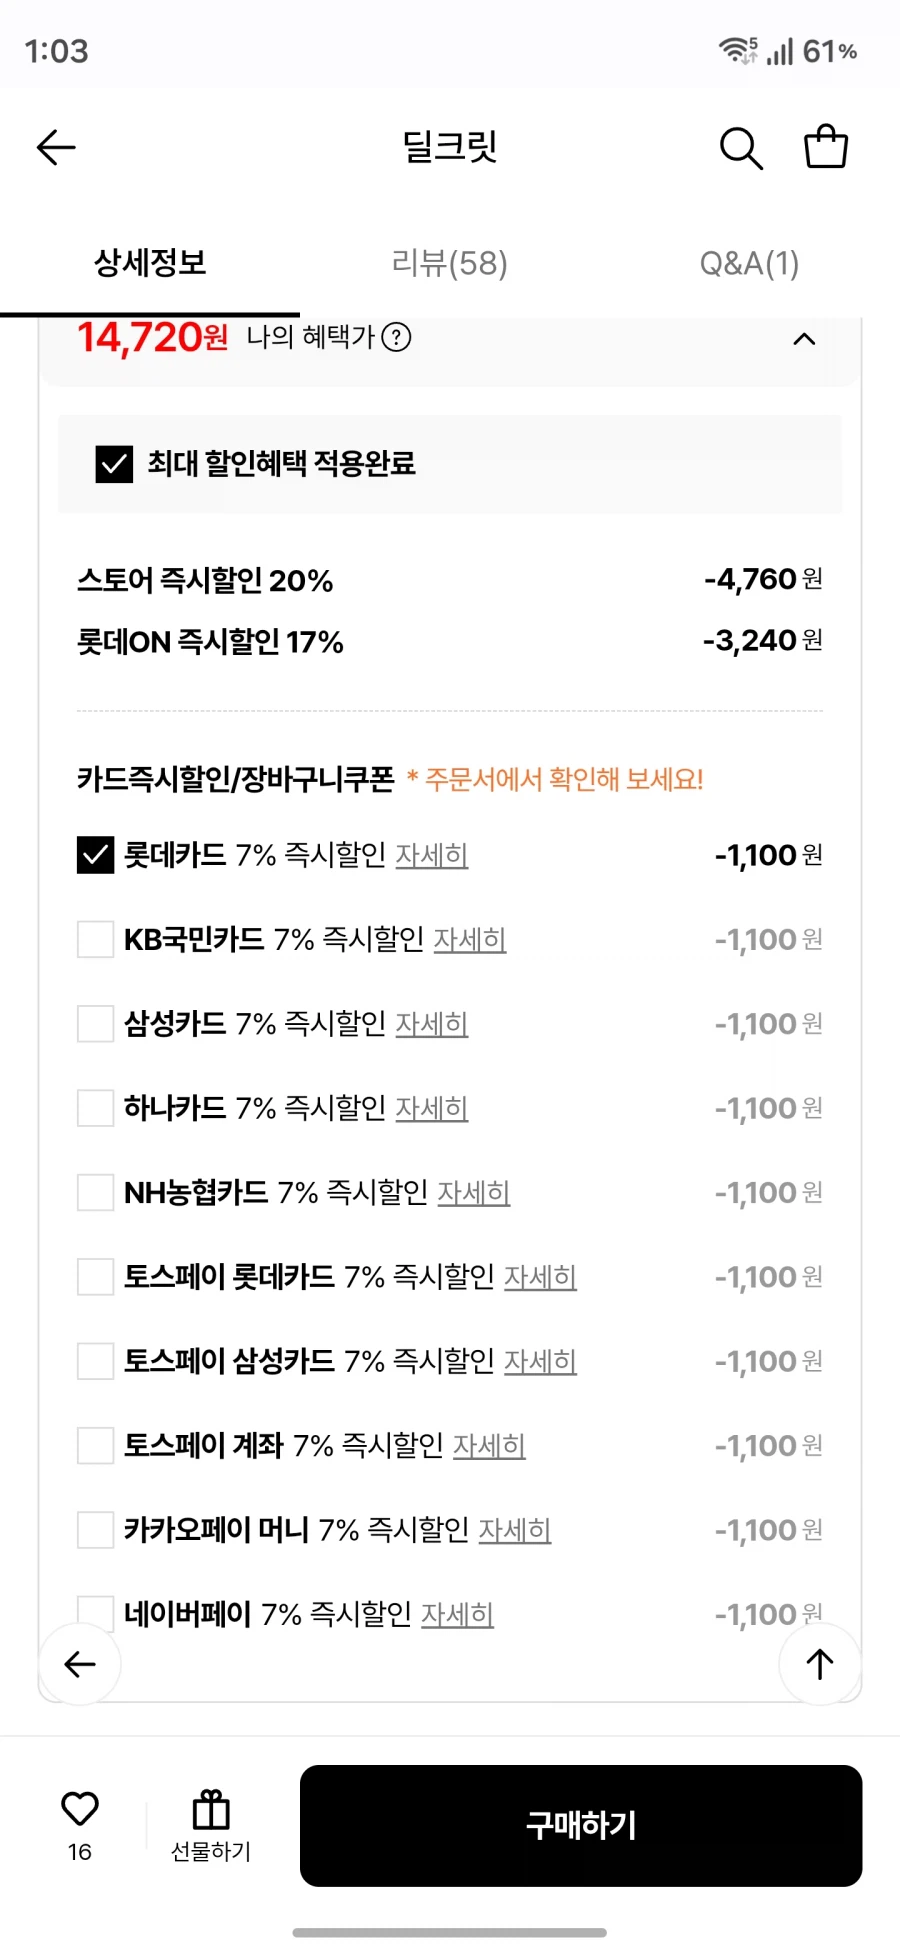
Task: Open the search icon
Action: 740,147
